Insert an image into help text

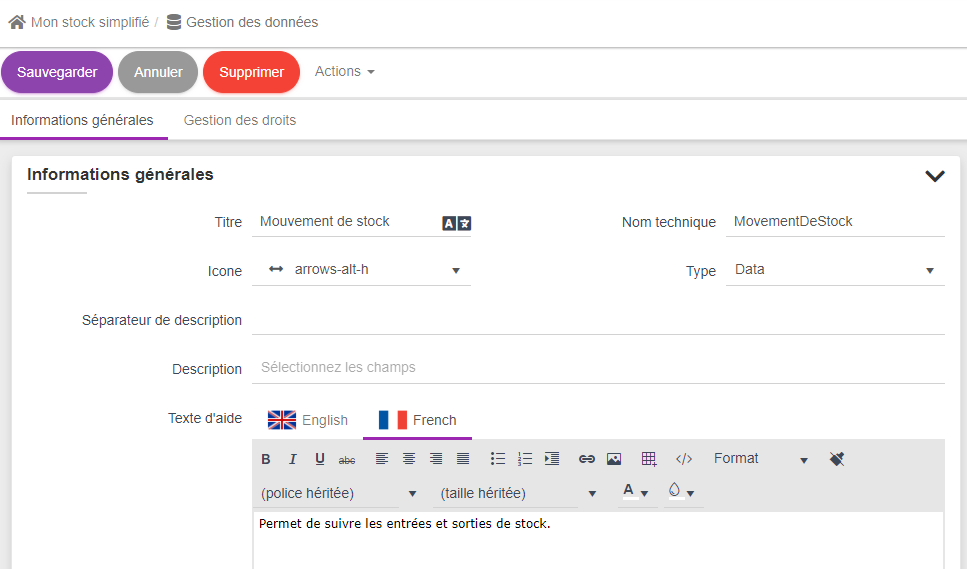tap(614, 459)
